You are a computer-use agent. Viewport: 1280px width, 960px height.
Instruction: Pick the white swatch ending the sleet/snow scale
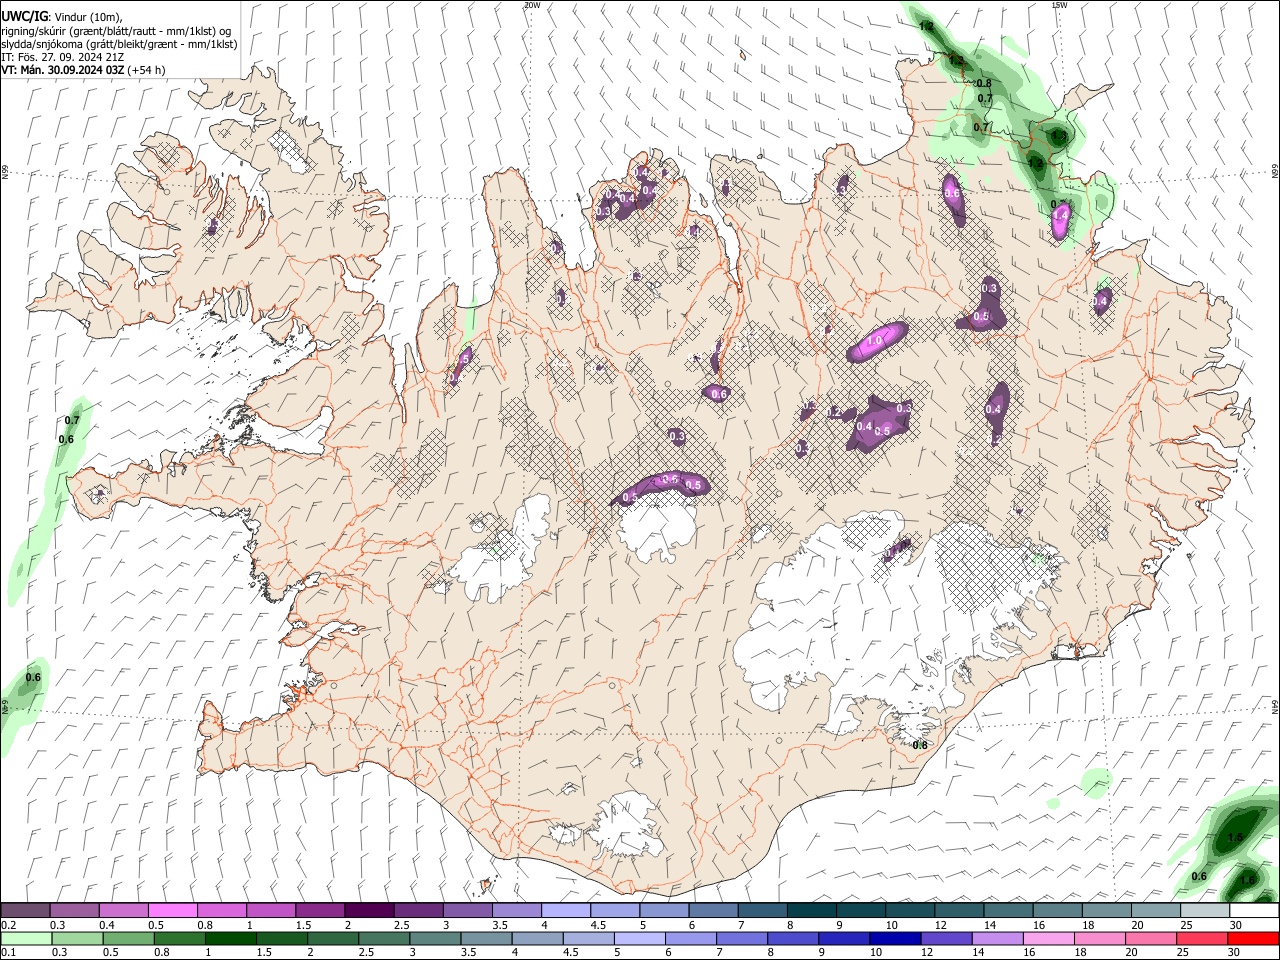(x=1254, y=911)
